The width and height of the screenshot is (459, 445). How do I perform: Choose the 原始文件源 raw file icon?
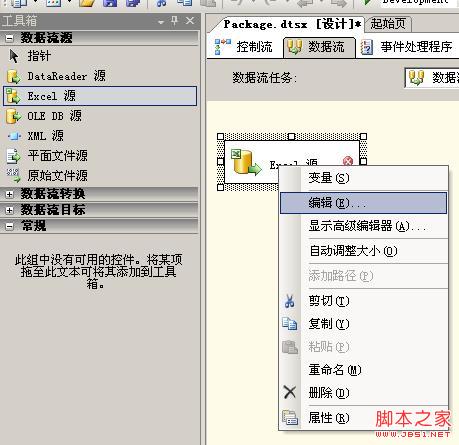tap(13, 175)
